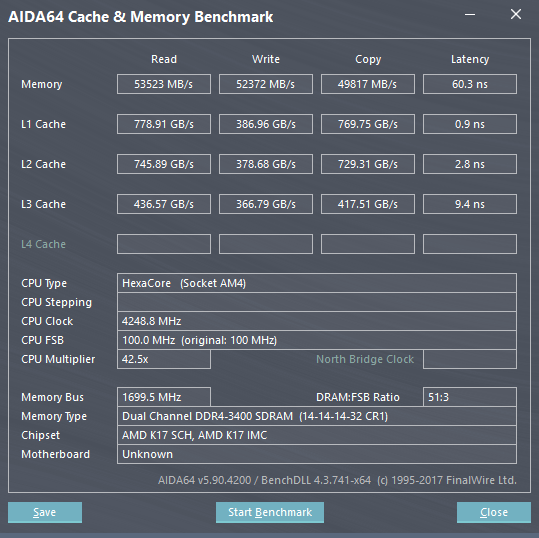Start Benchmark button click
Screen dimensions: 539x538
point(270,512)
